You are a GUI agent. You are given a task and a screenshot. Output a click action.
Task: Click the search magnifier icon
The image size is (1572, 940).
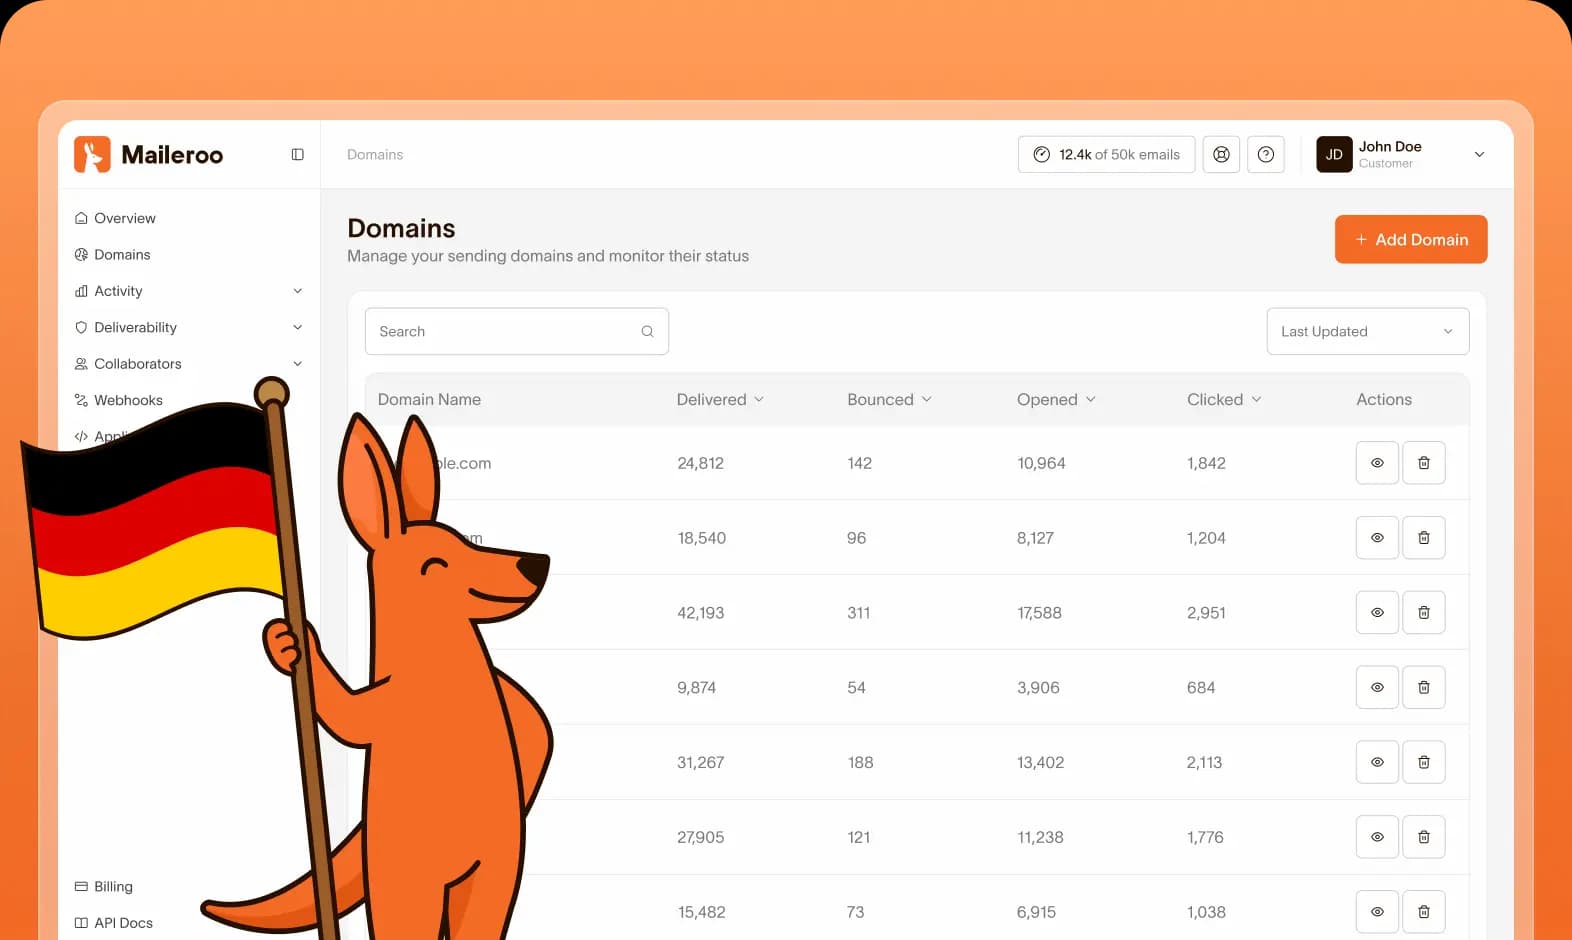pos(647,331)
